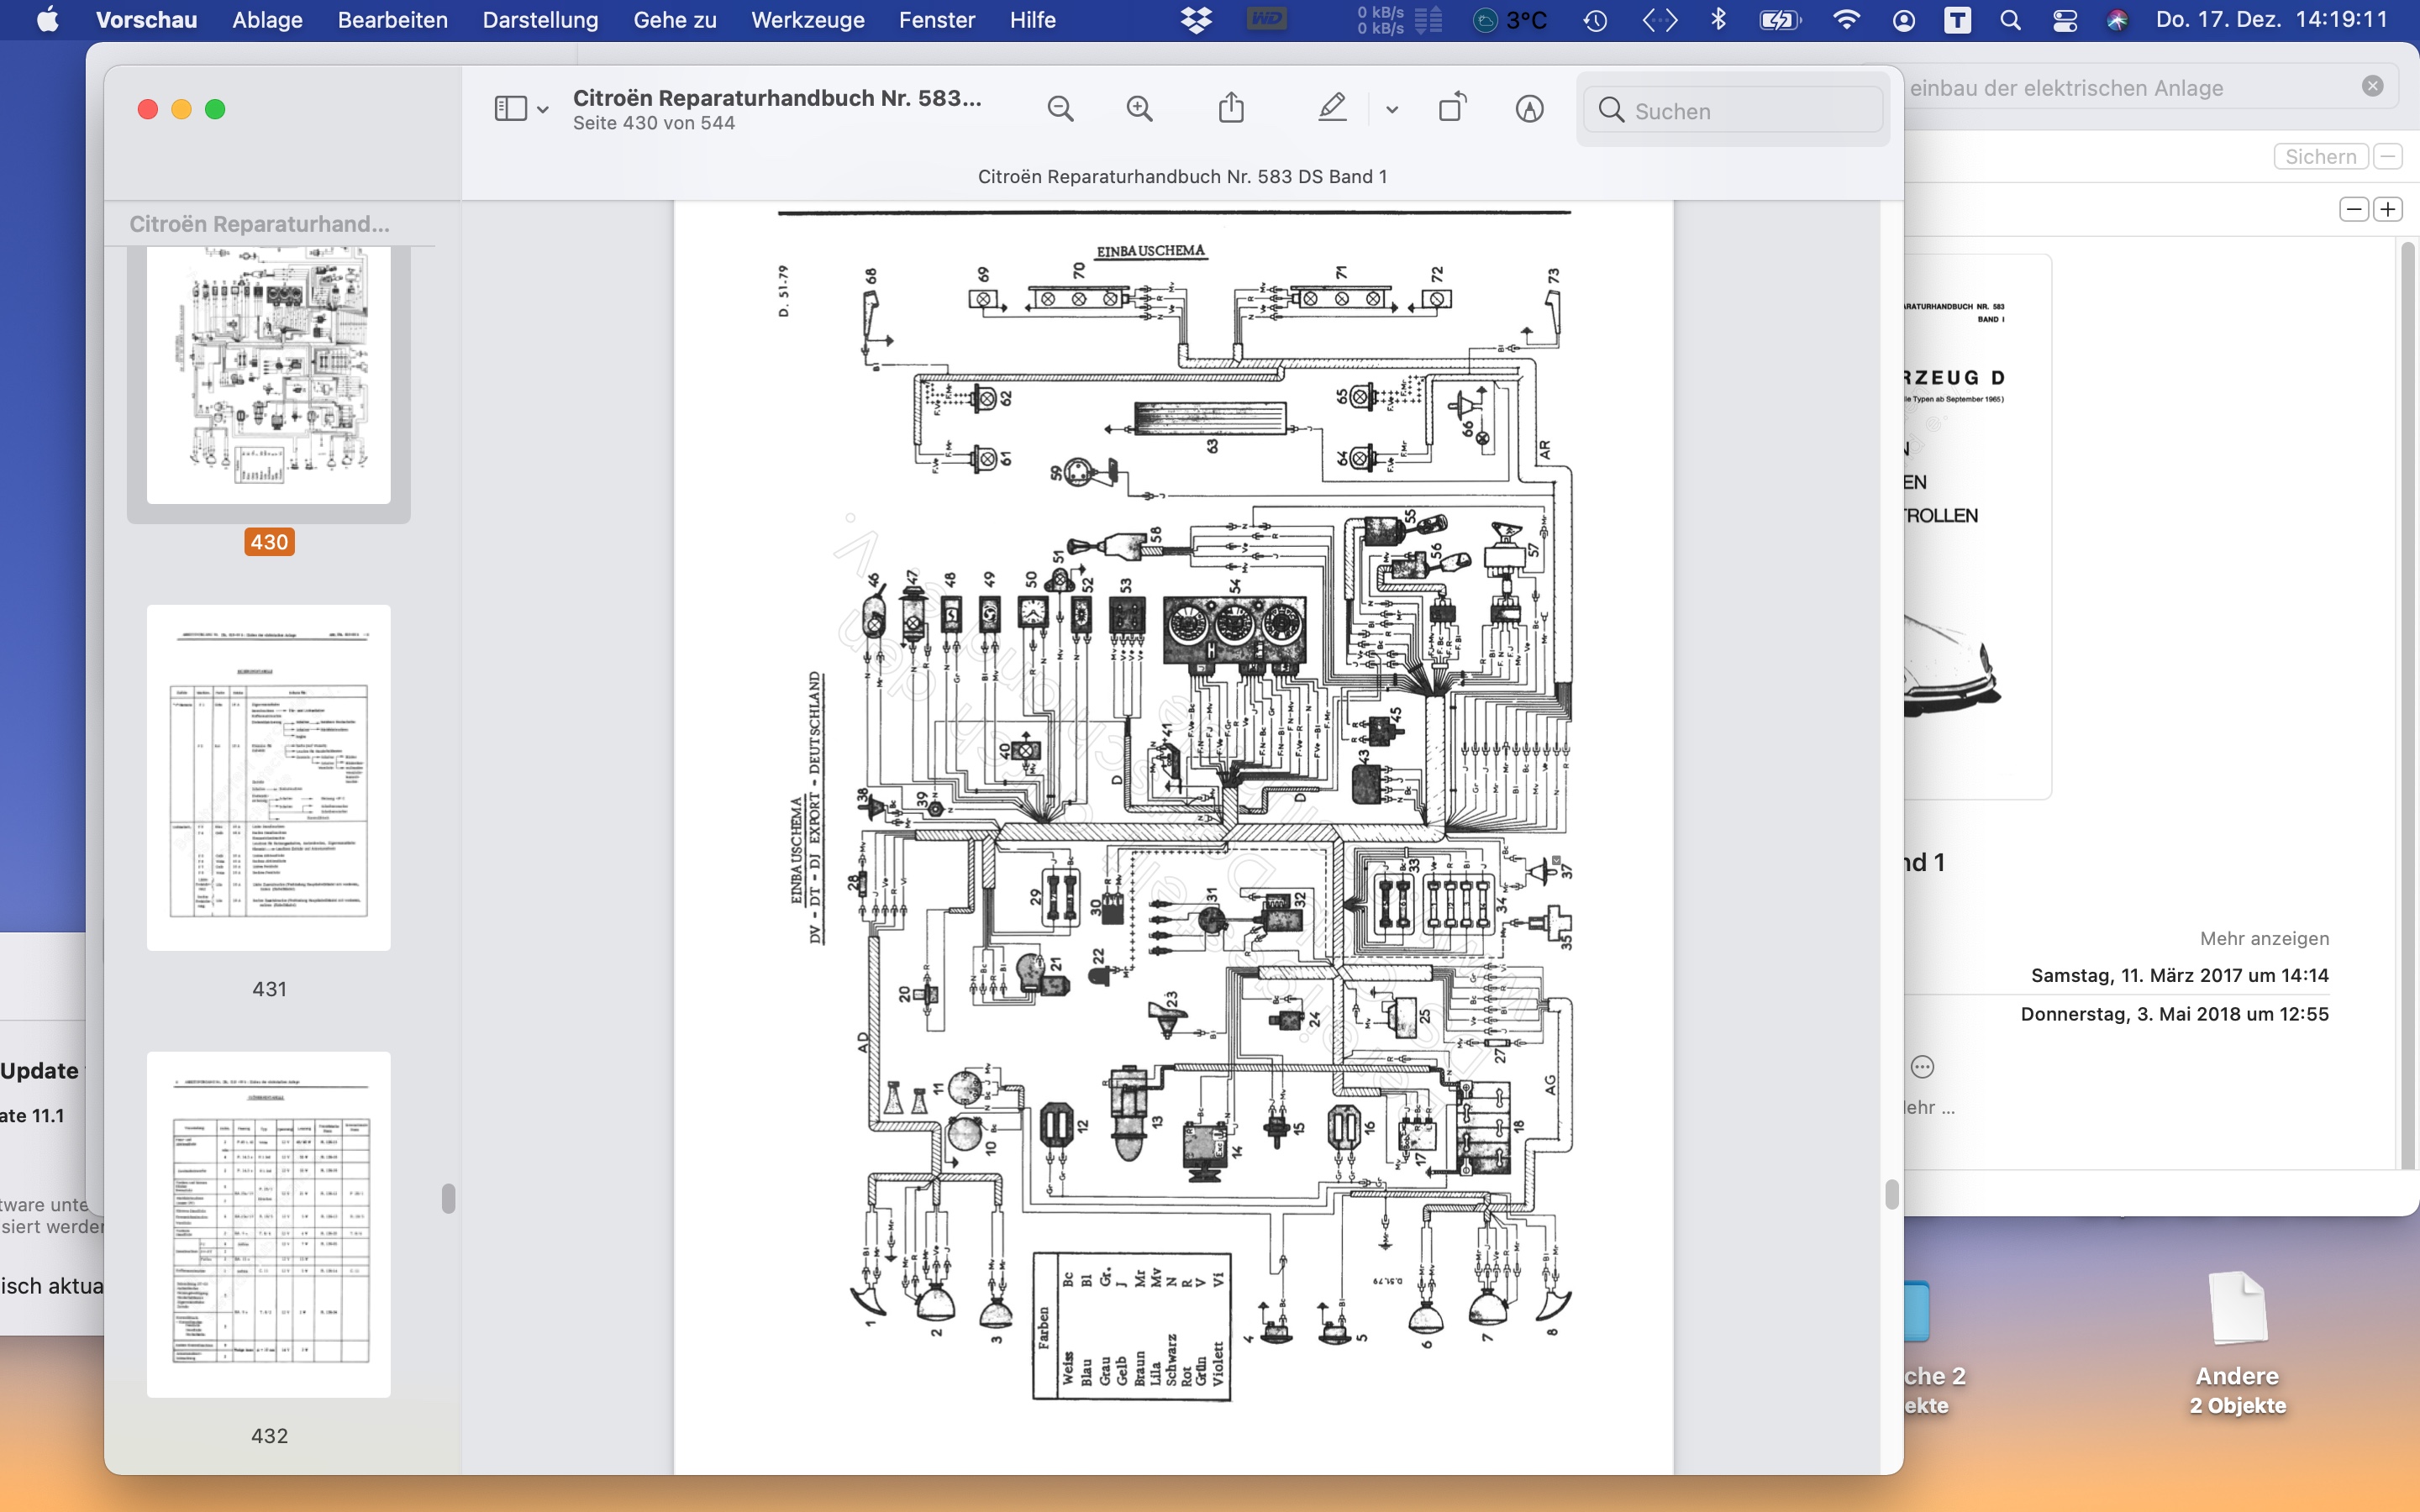
Task: Click the zoom in magnifier icon
Action: coord(1139,108)
